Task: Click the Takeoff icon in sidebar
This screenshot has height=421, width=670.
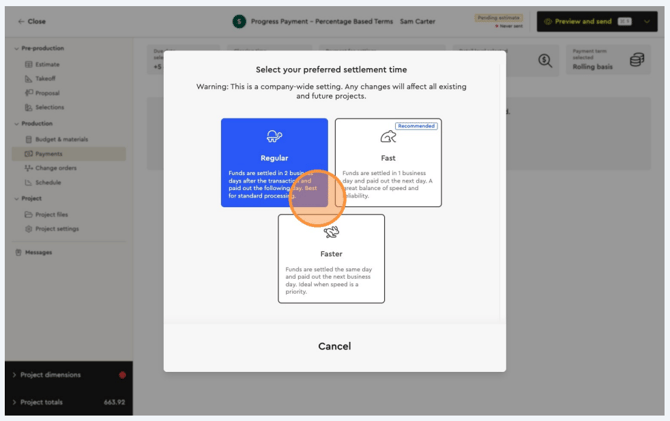Action: tap(29, 78)
